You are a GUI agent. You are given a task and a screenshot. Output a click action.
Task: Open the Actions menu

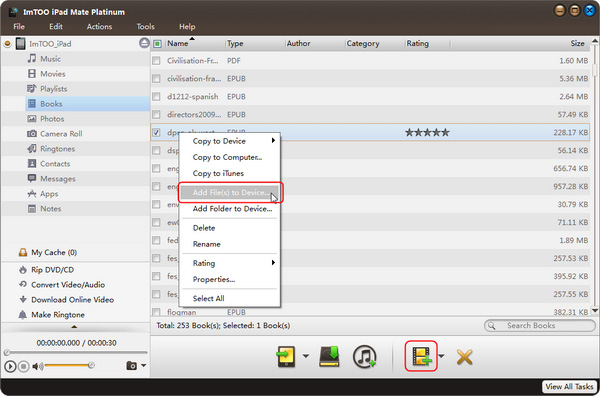point(99,26)
